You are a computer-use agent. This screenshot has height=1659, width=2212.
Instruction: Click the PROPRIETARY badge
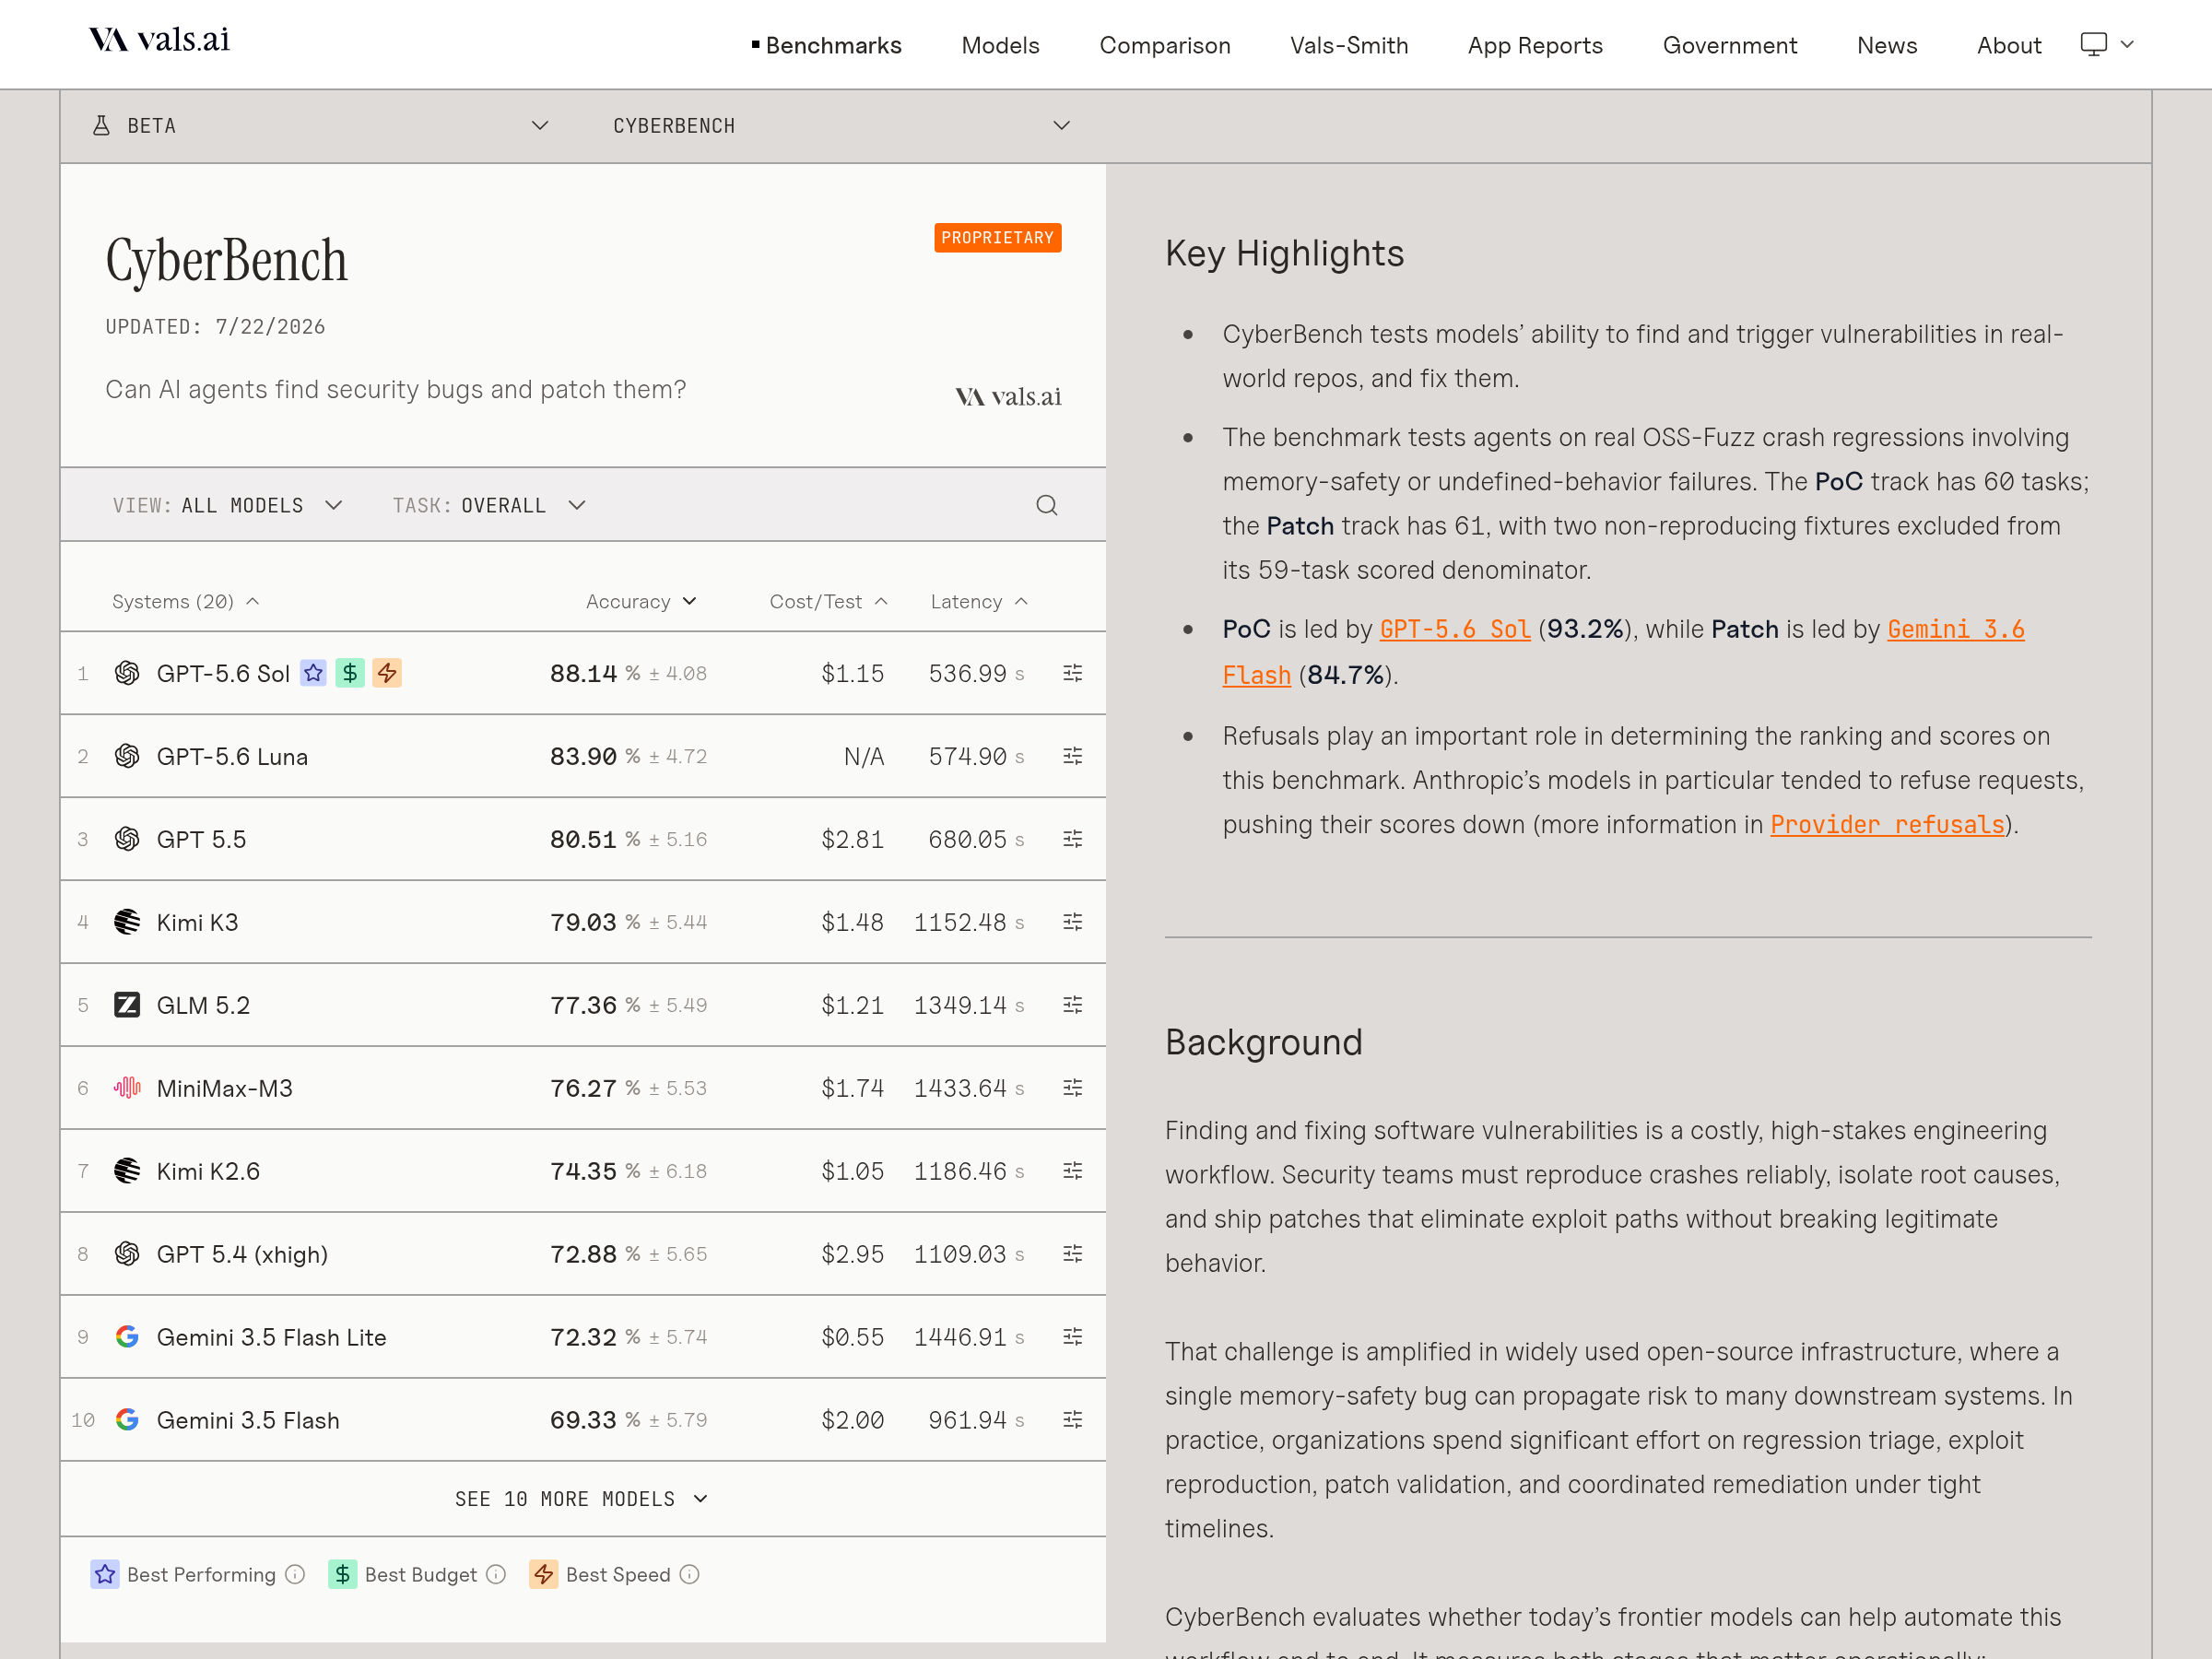[x=997, y=238]
